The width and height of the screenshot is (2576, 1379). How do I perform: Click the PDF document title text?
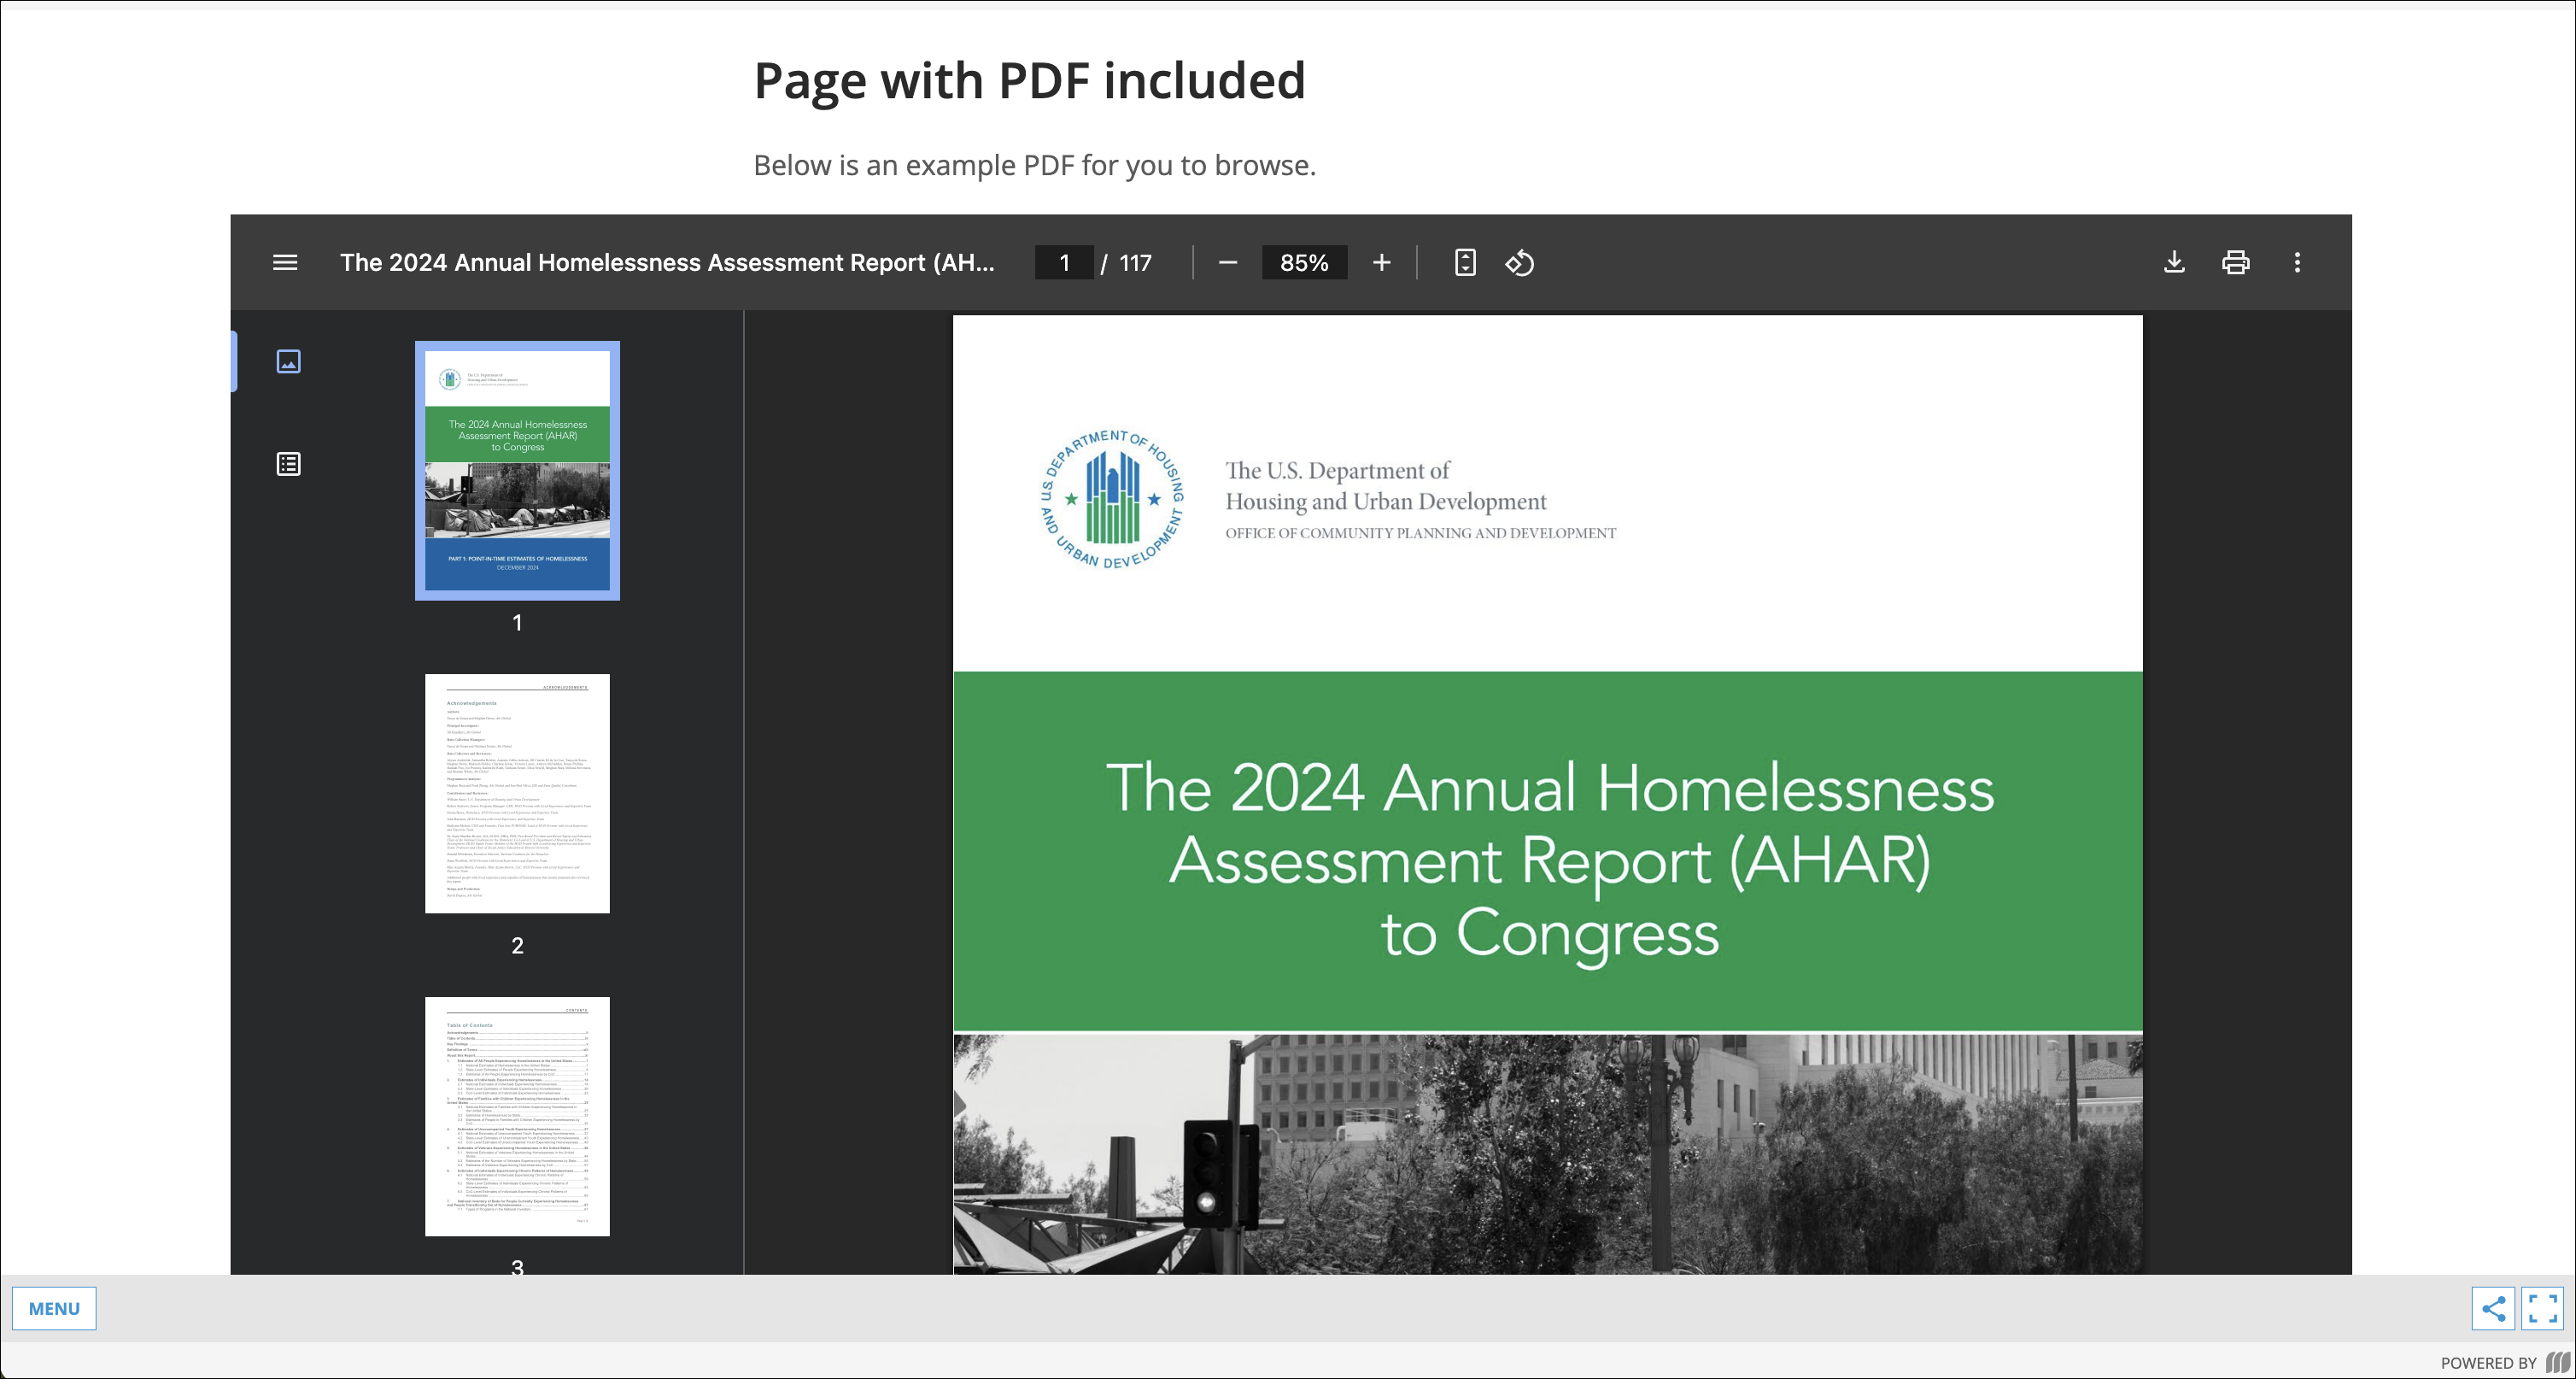pos(667,262)
